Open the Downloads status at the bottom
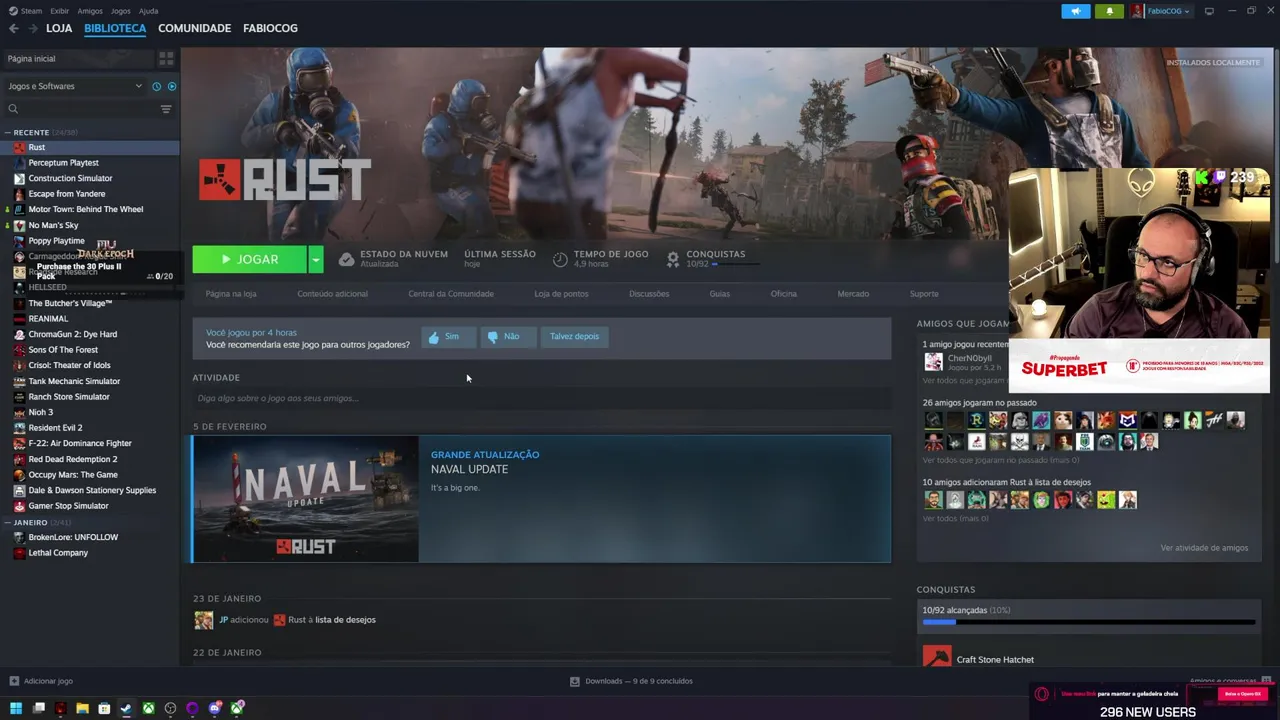The image size is (1280, 720). pos(631,681)
